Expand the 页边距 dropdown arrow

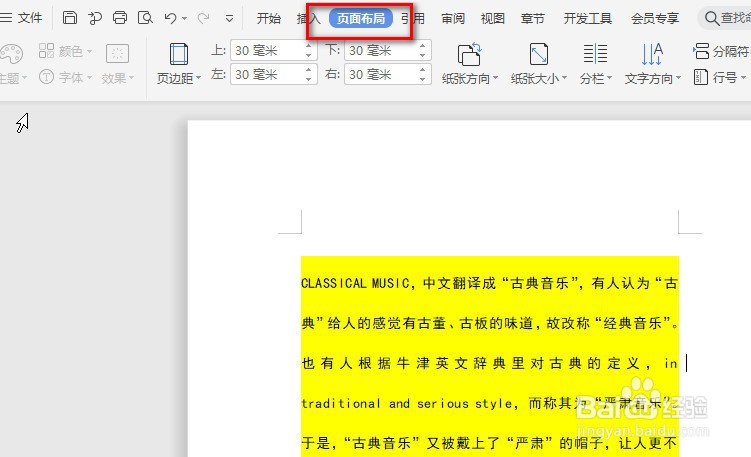pos(198,78)
